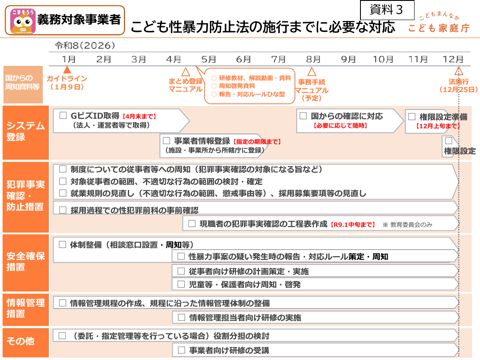
Task: Click the 1月 month label
Action: (x=69, y=59)
